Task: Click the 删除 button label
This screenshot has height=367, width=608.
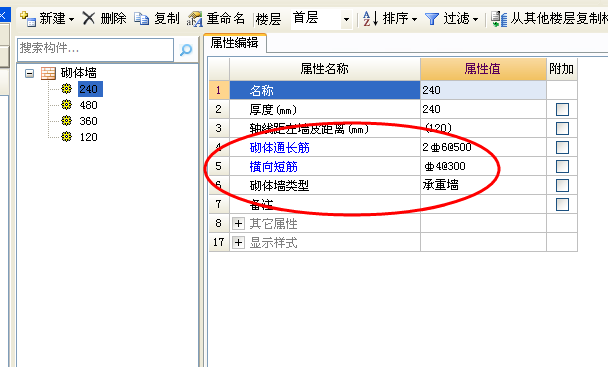Action: (x=113, y=18)
